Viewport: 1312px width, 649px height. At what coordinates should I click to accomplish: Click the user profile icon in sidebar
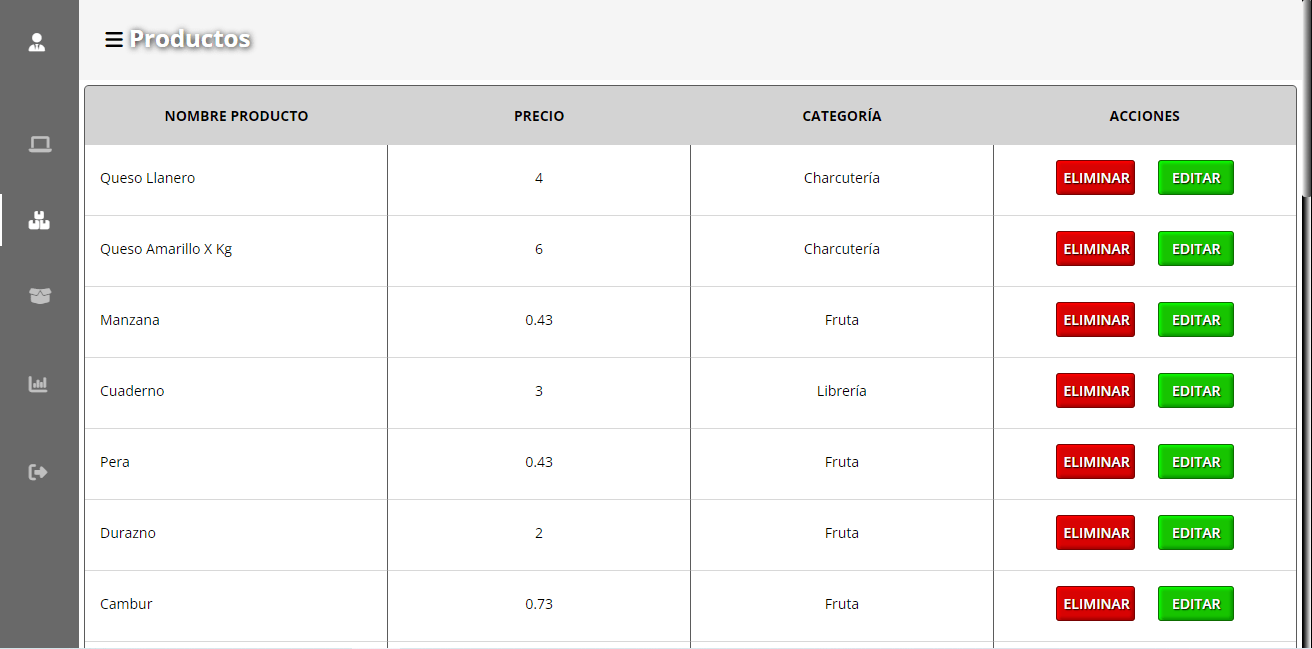[37, 42]
